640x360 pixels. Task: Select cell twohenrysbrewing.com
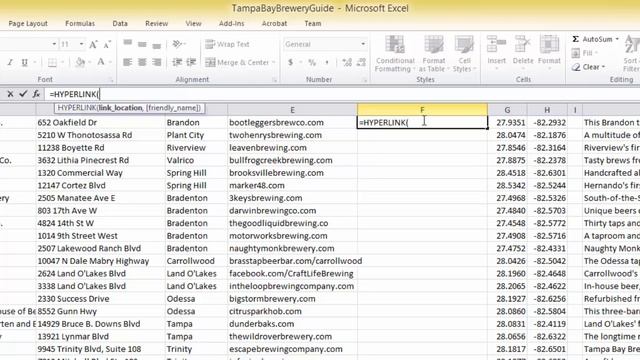coord(292,135)
